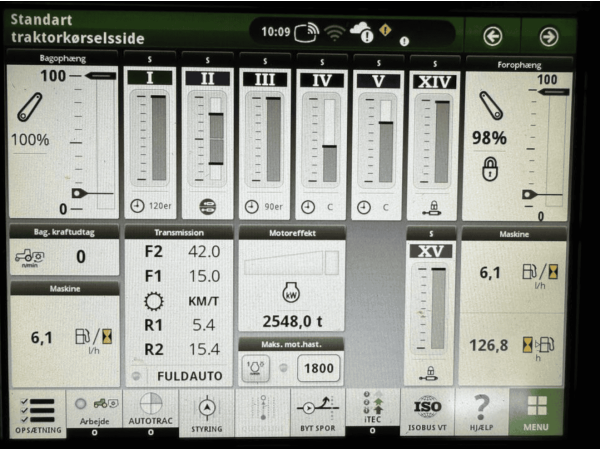This screenshot has height=450, width=600.
Task: Open SCV III timer set to 90er
Action: click(264, 207)
